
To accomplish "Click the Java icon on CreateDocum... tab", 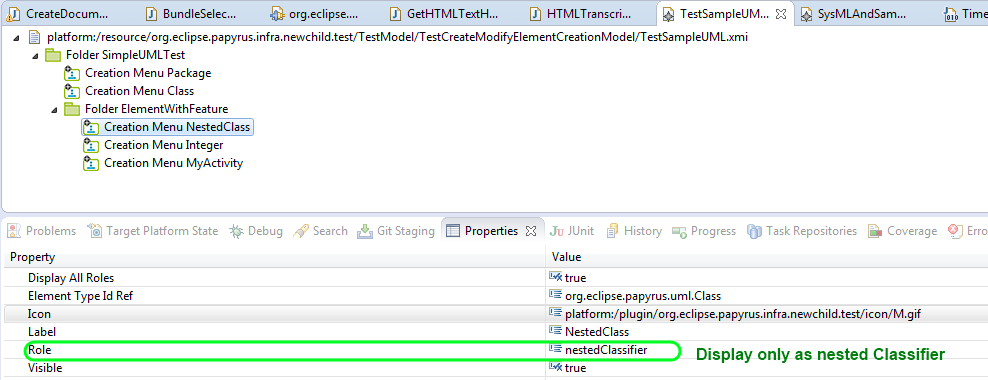I will pyautogui.click(x=13, y=14).
